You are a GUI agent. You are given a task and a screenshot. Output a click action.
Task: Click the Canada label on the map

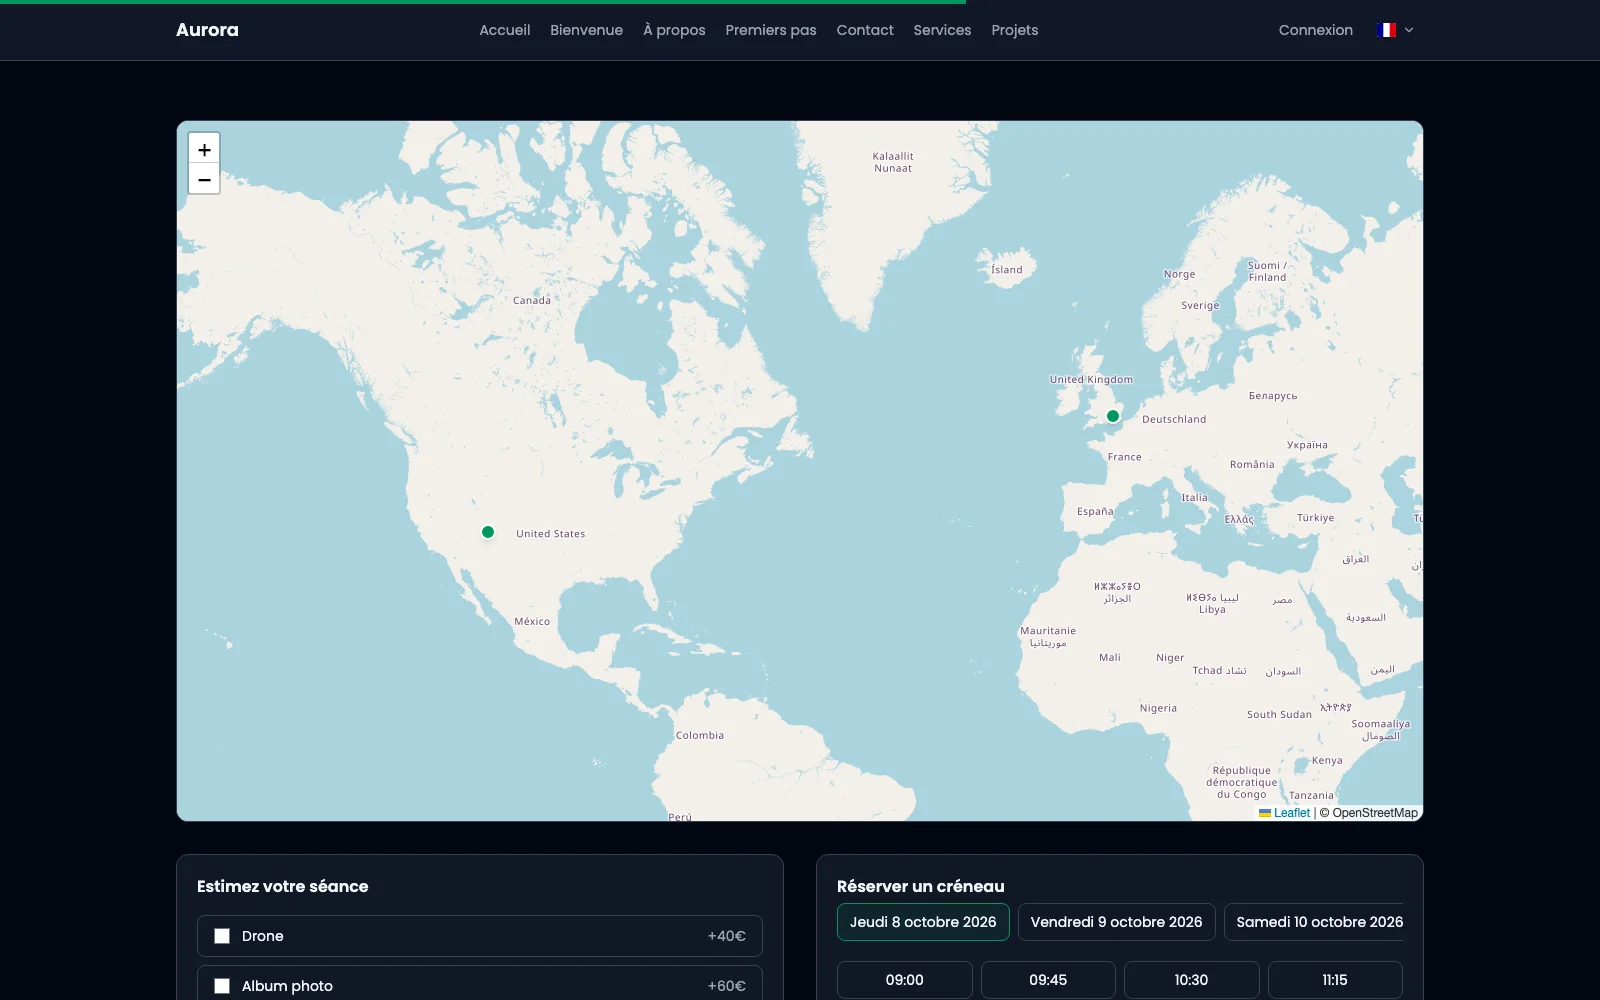point(532,300)
